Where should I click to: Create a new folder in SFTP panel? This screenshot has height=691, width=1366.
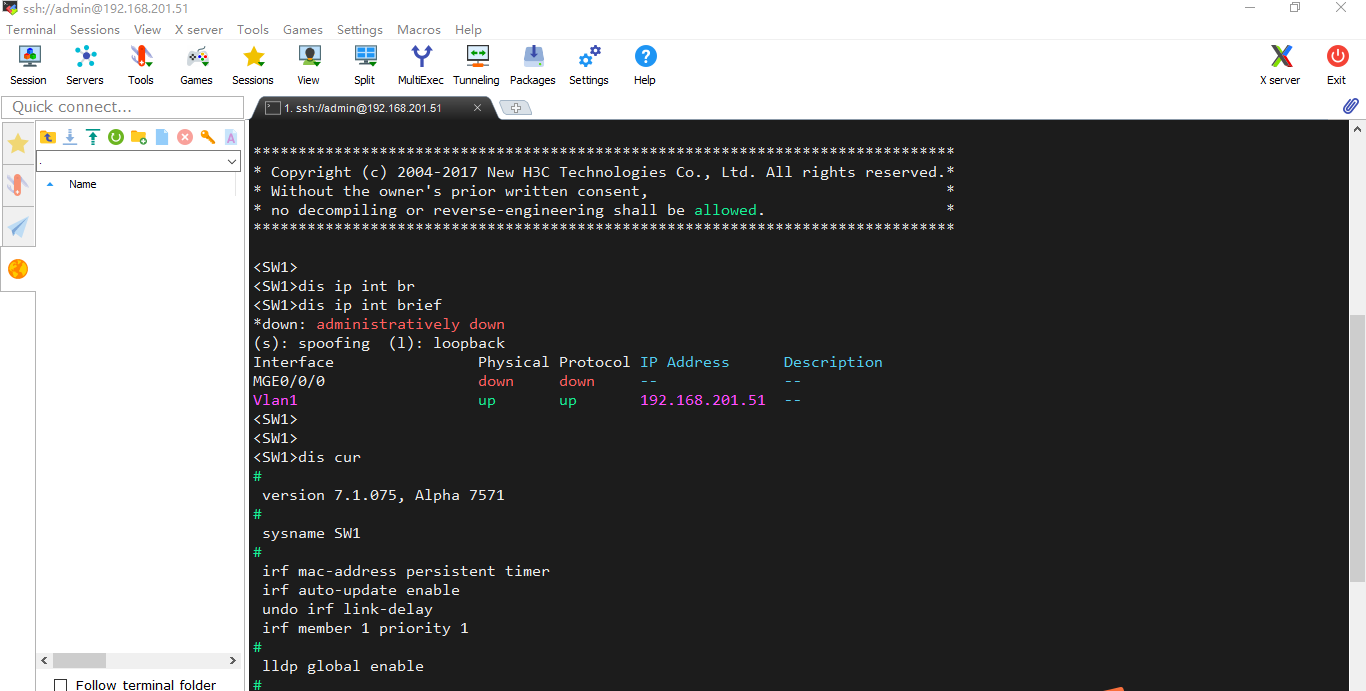[139, 137]
